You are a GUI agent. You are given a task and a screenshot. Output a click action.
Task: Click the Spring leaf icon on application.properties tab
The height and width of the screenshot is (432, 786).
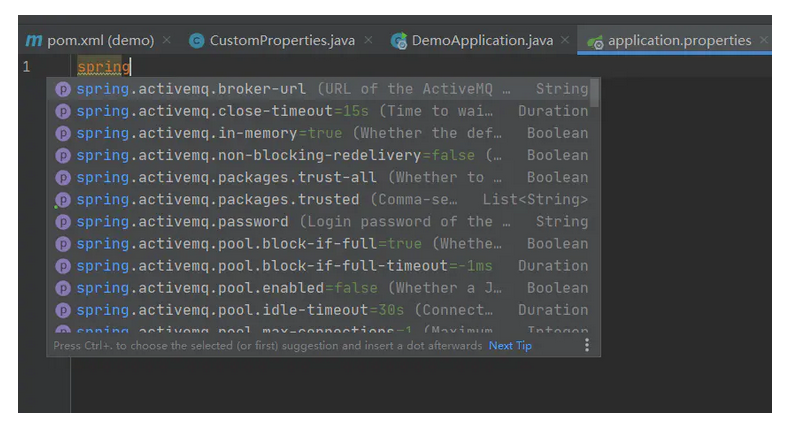(x=595, y=42)
